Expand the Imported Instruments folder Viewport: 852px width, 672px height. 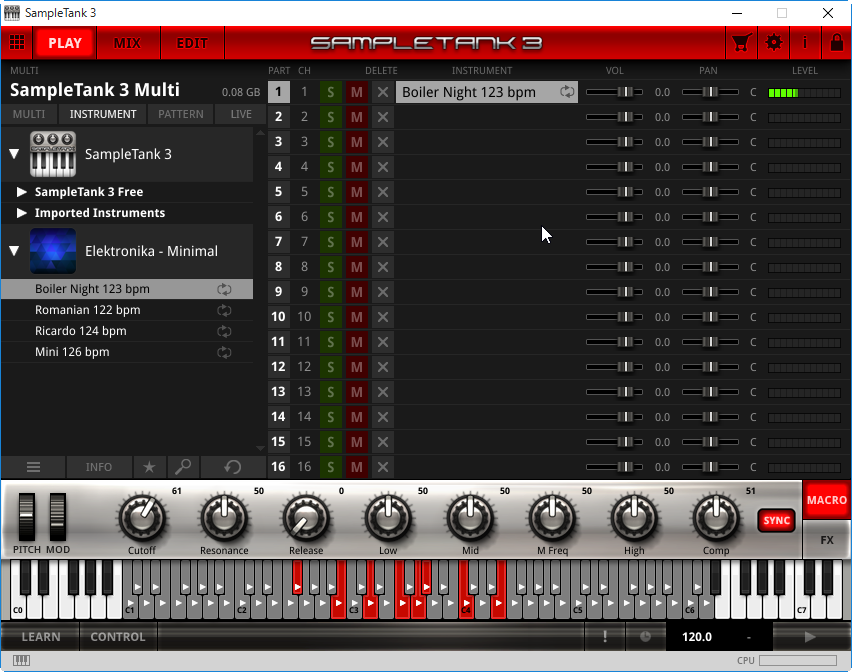click(x=22, y=213)
